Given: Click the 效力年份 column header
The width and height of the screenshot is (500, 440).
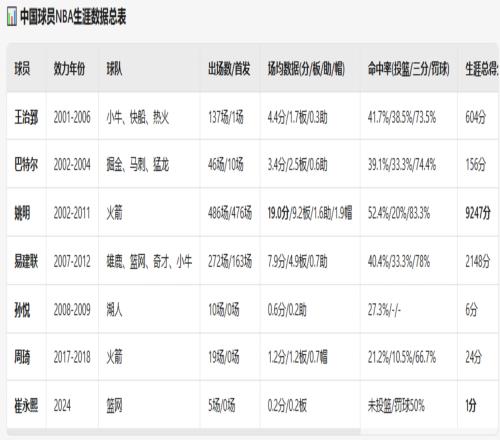Looking at the screenshot, I should 69,69.
